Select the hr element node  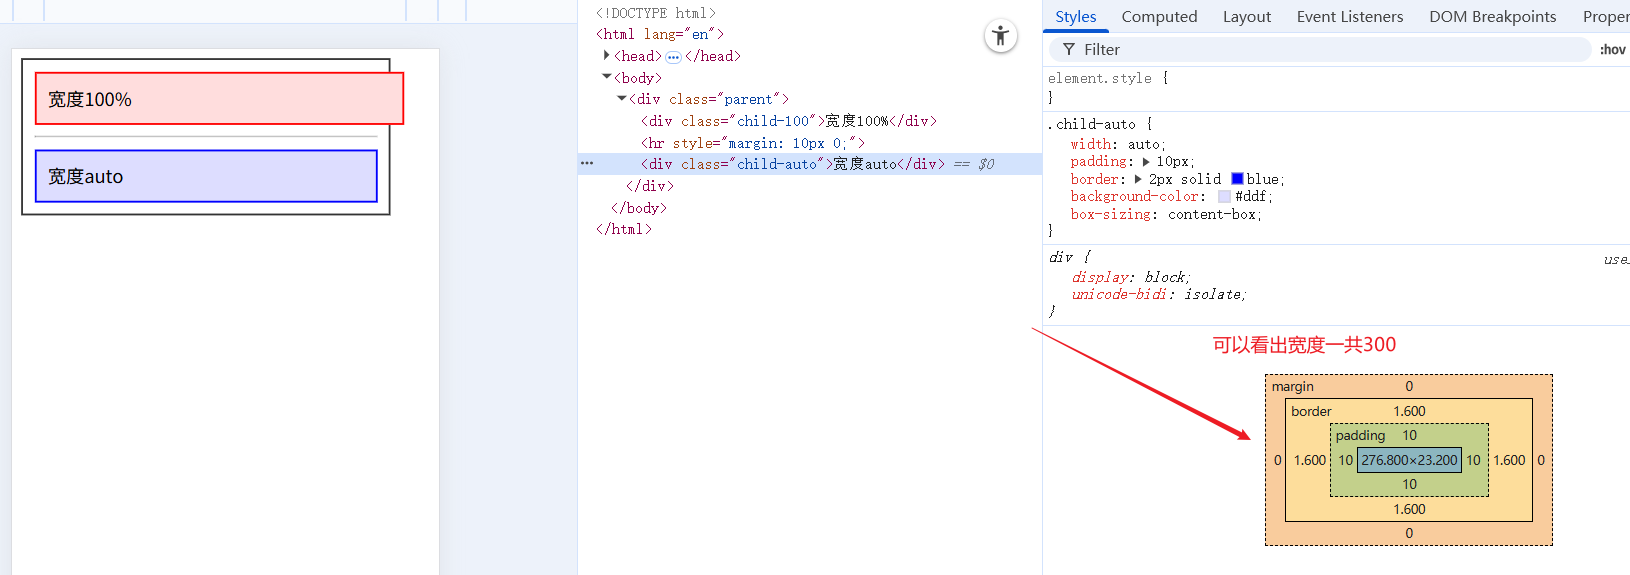(x=752, y=143)
